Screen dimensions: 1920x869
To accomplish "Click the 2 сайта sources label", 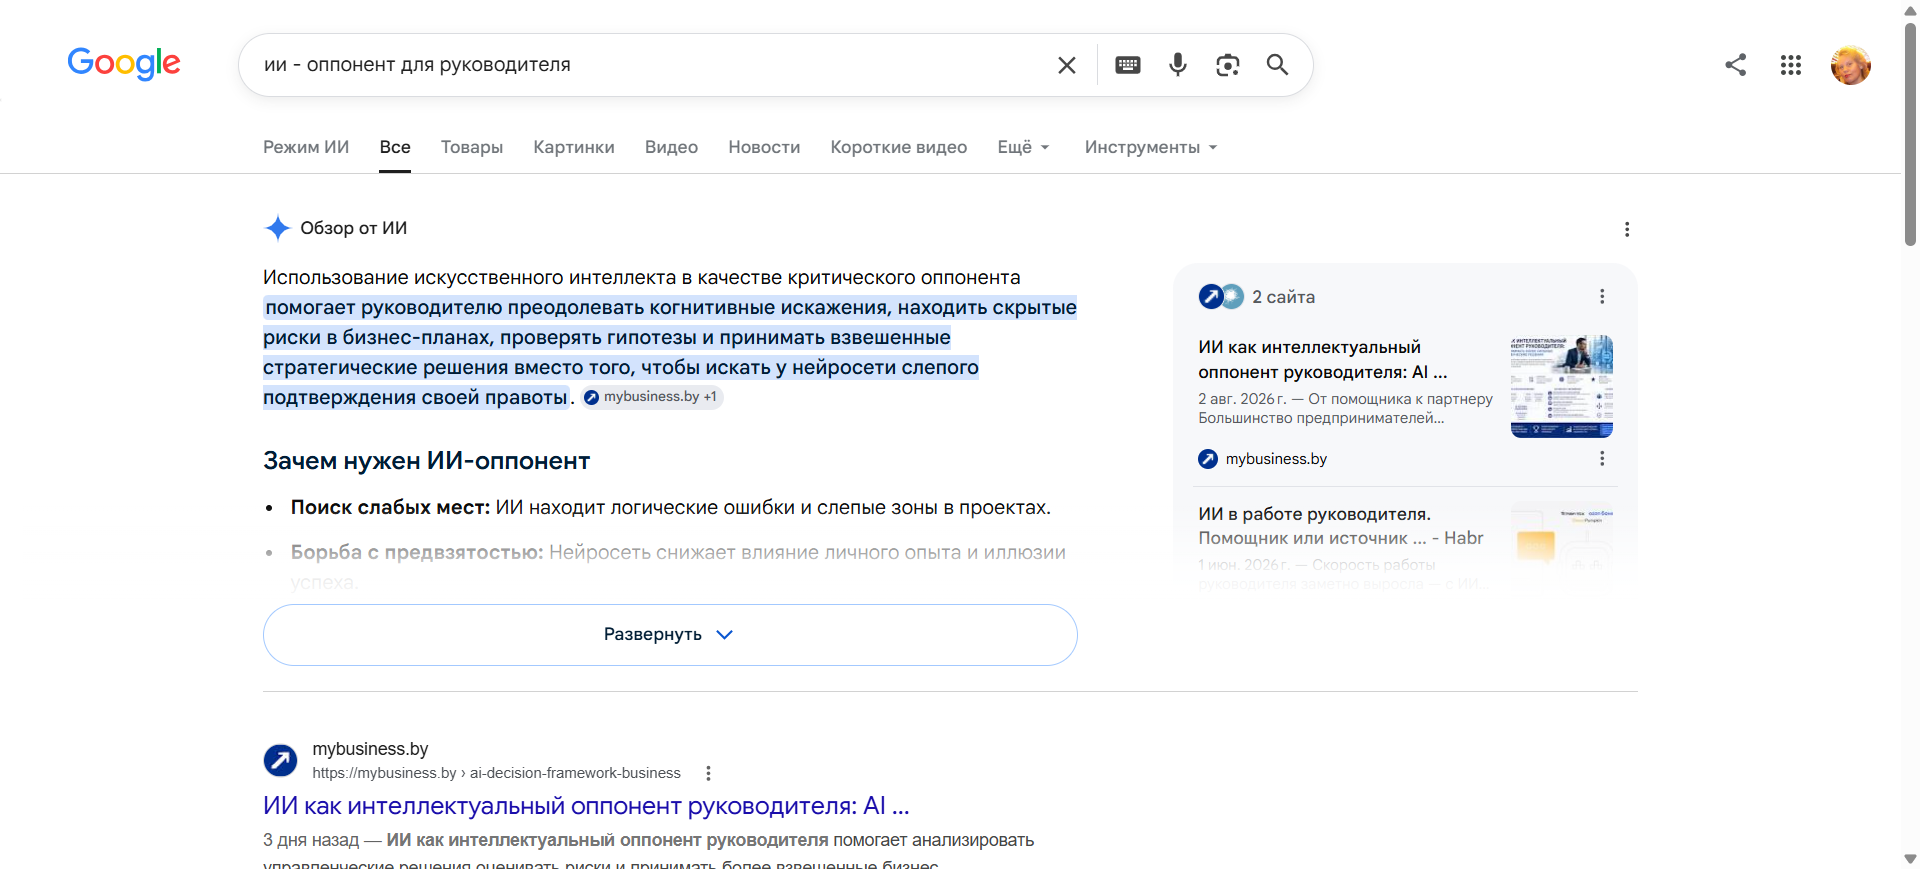I will coord(1283,297).
